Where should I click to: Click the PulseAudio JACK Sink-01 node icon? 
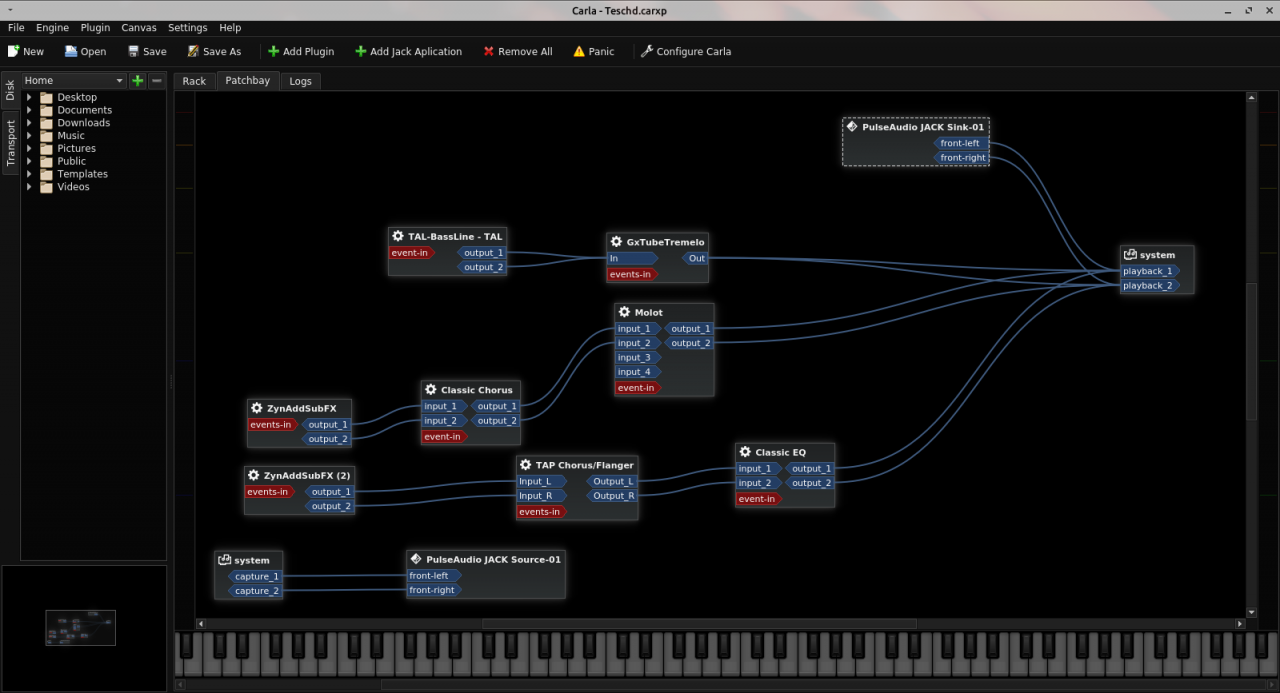click(852, 127)
